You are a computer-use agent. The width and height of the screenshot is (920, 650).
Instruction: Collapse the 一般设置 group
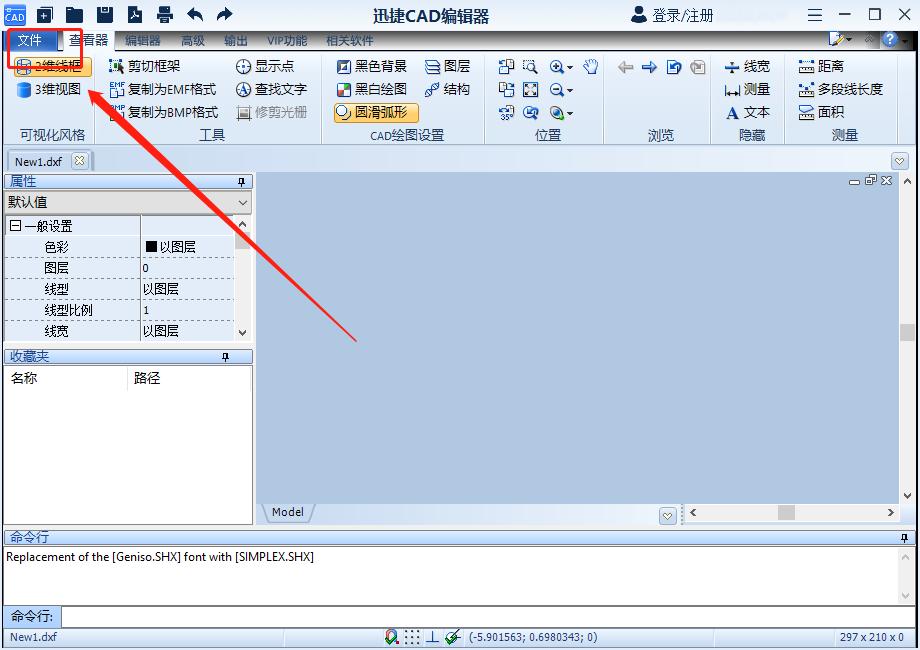click(x=16, y=225)
